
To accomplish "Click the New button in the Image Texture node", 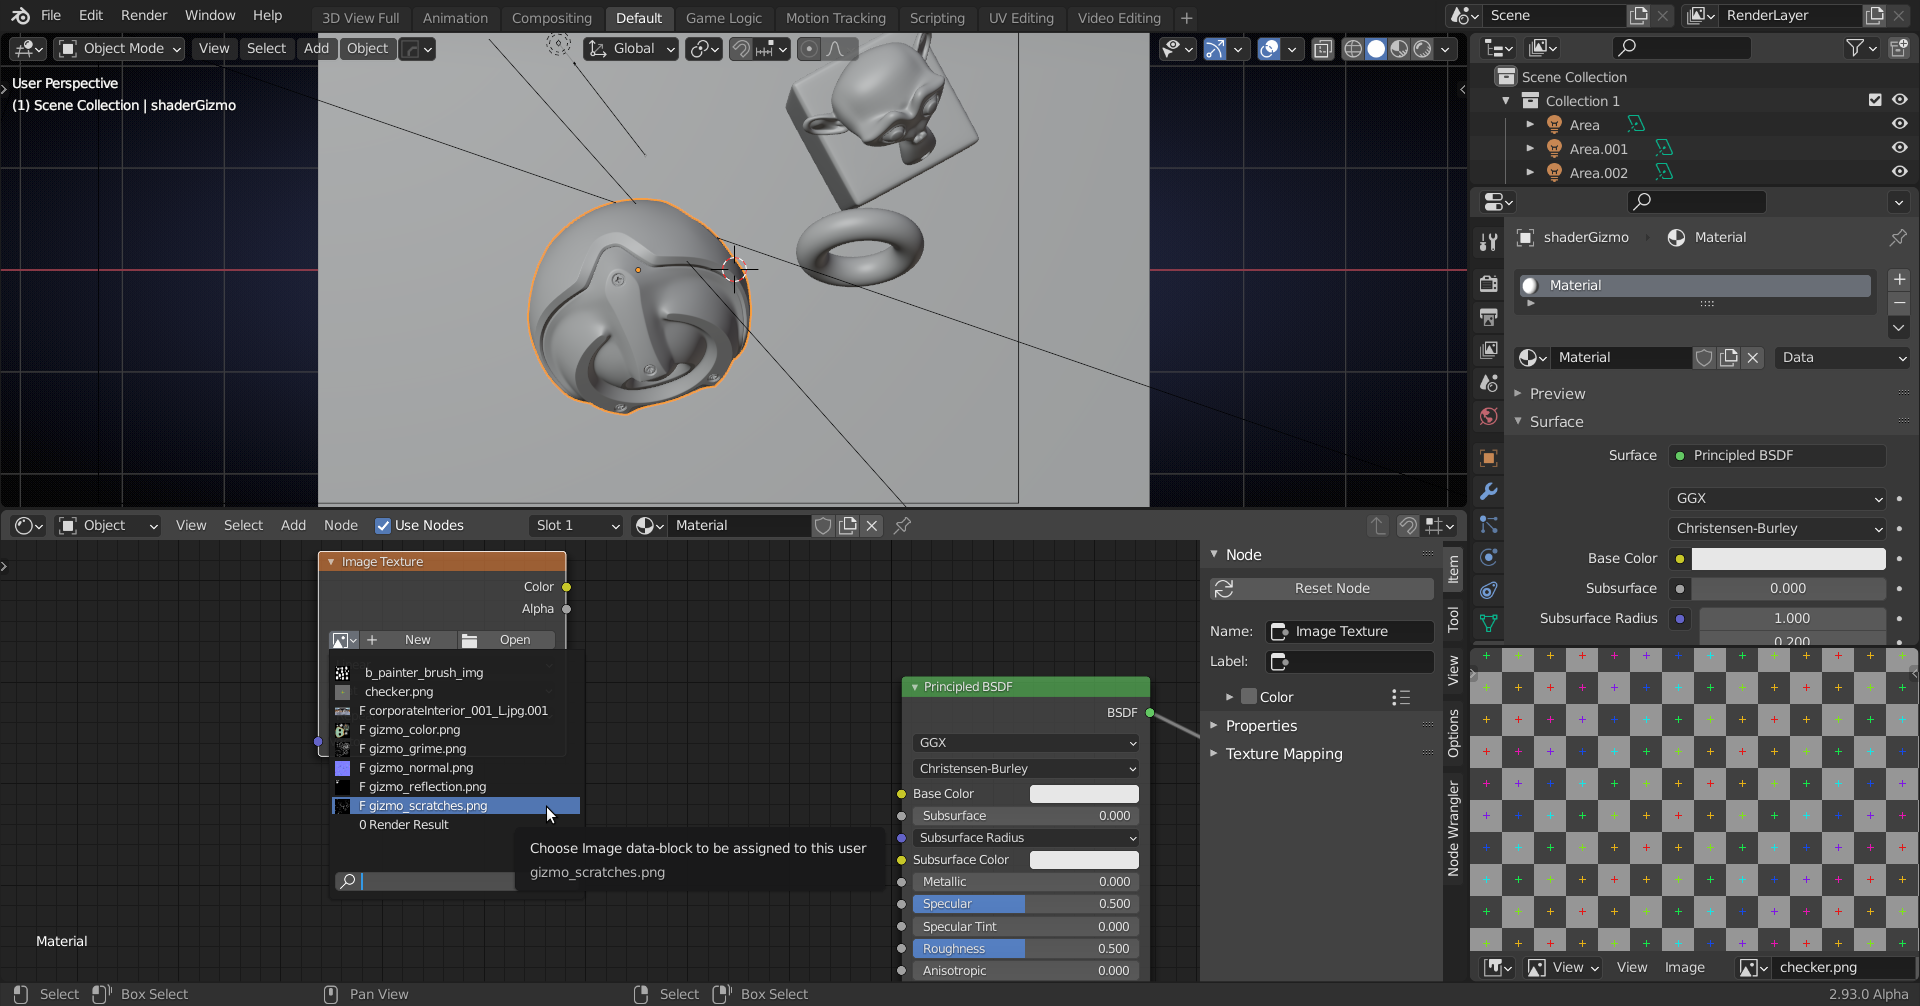I will 417,639.
